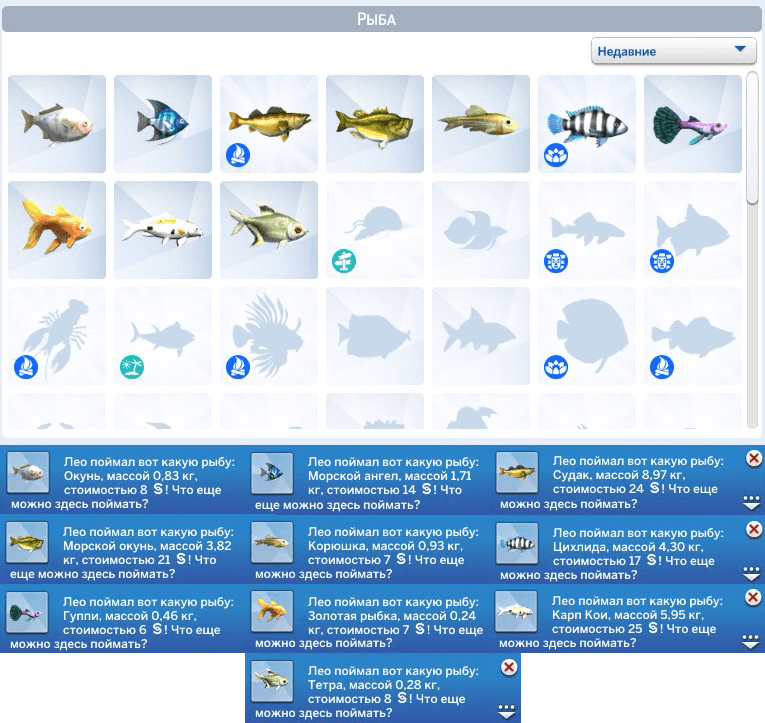Image resolution: width=765 pixels, height=723 pixels.
Task: Close the Карп Кои notification
Action: point(754,597)
